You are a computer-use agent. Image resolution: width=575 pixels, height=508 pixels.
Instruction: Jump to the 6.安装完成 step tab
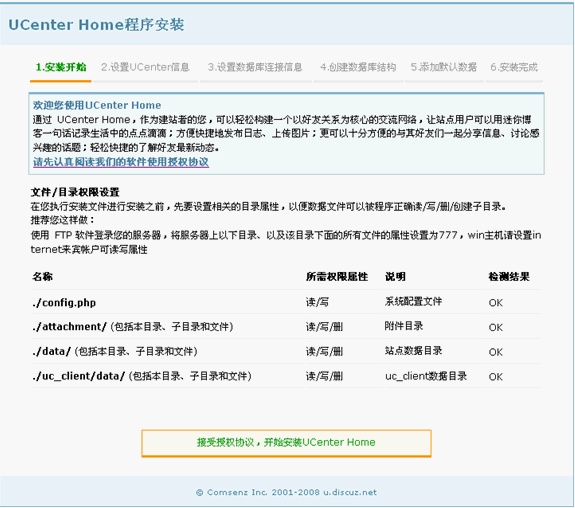[x=514, y=67]
